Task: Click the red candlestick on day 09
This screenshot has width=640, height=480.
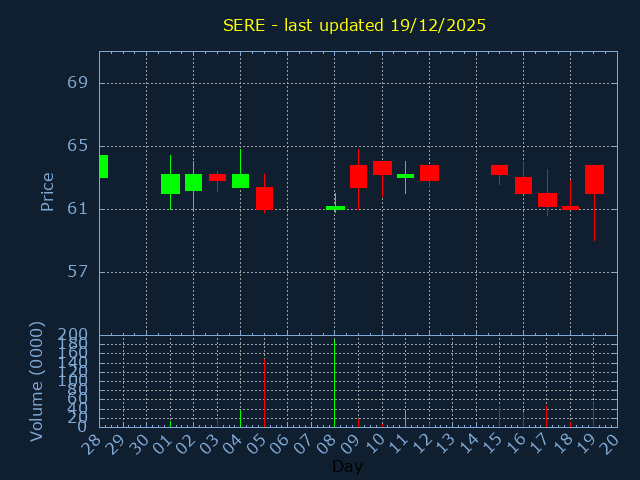Action: pos(358,176)
